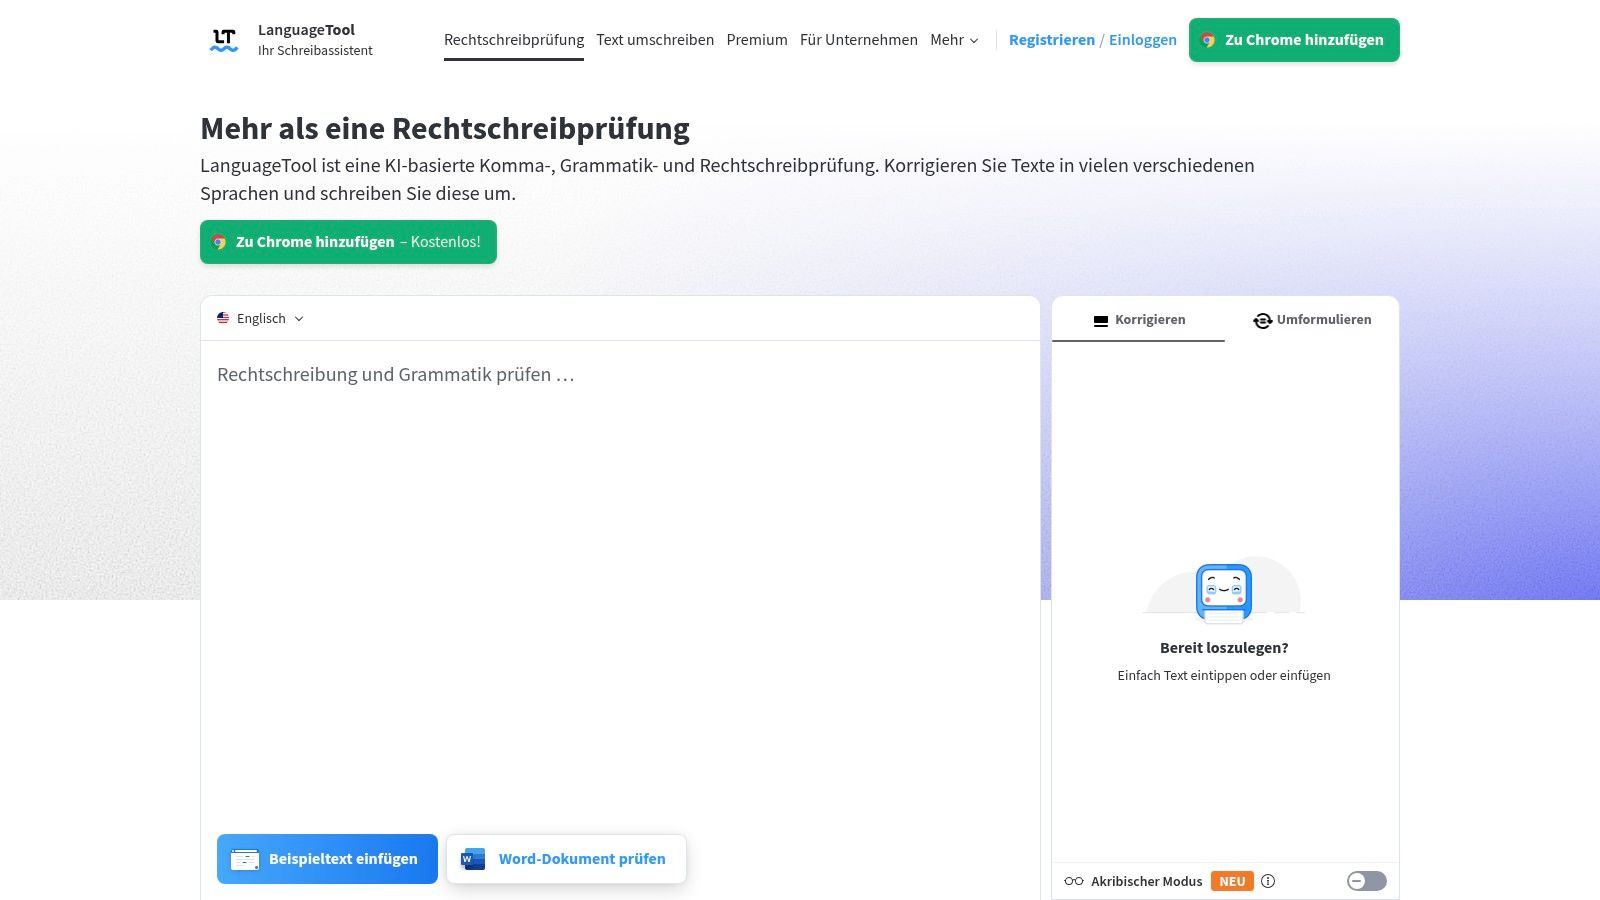Click the glasses icon beside Akribischer Modus
The image size is (1600, 900).
click(x=1072, y=881)
